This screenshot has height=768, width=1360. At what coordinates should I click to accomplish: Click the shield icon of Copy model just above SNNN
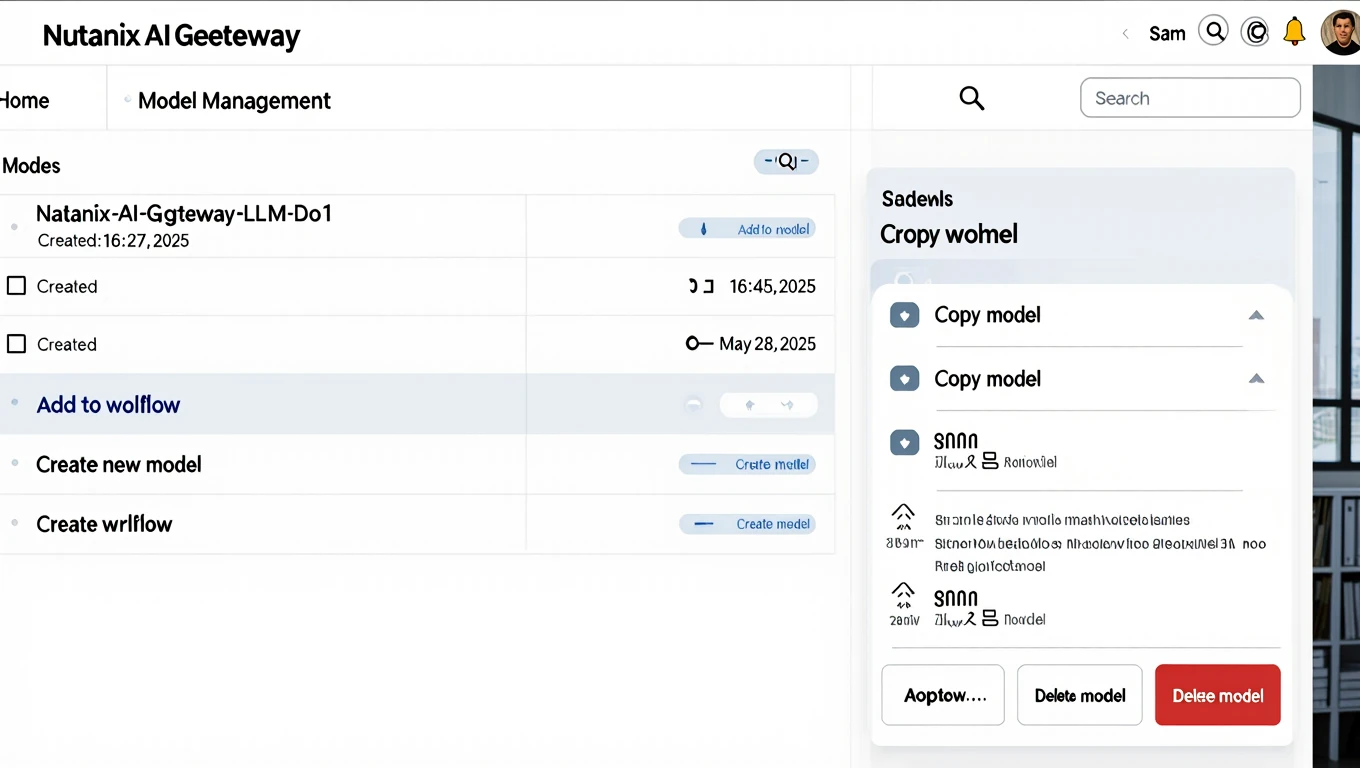pos(904,379)
